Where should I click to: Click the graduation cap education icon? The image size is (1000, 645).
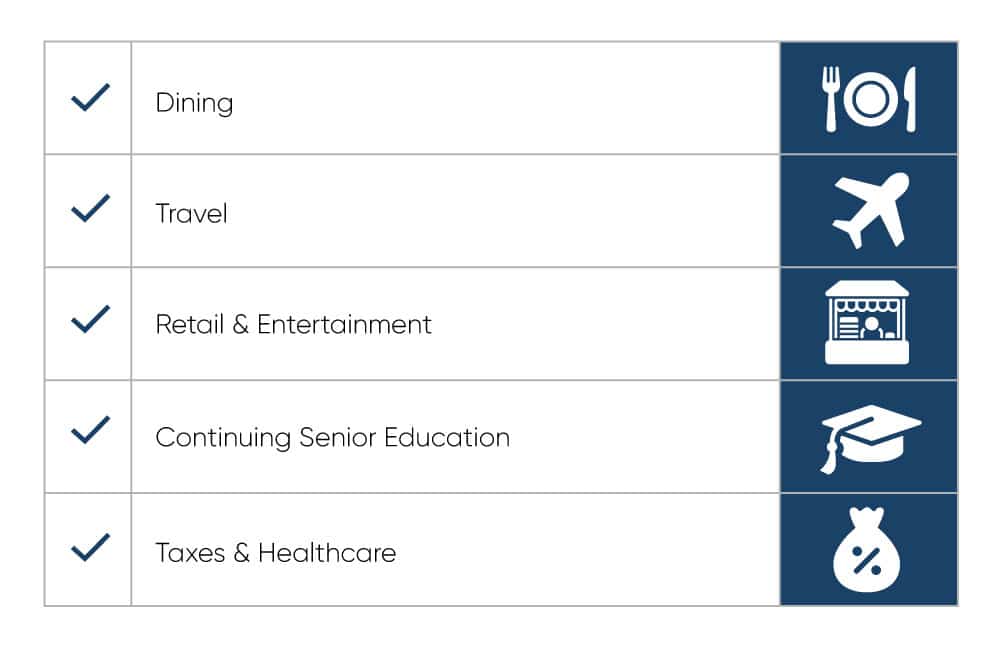[871, 438]
